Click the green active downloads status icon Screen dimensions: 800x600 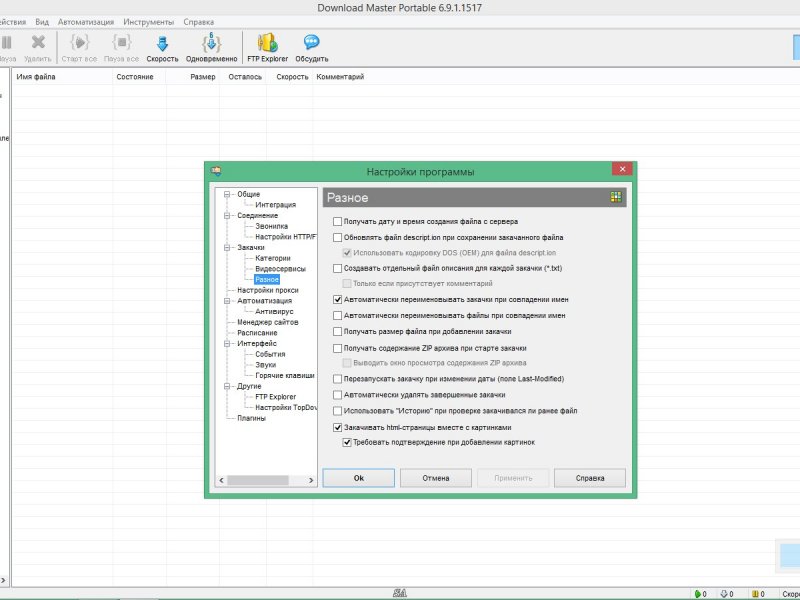pyautogui.click(x=697, y=594)
